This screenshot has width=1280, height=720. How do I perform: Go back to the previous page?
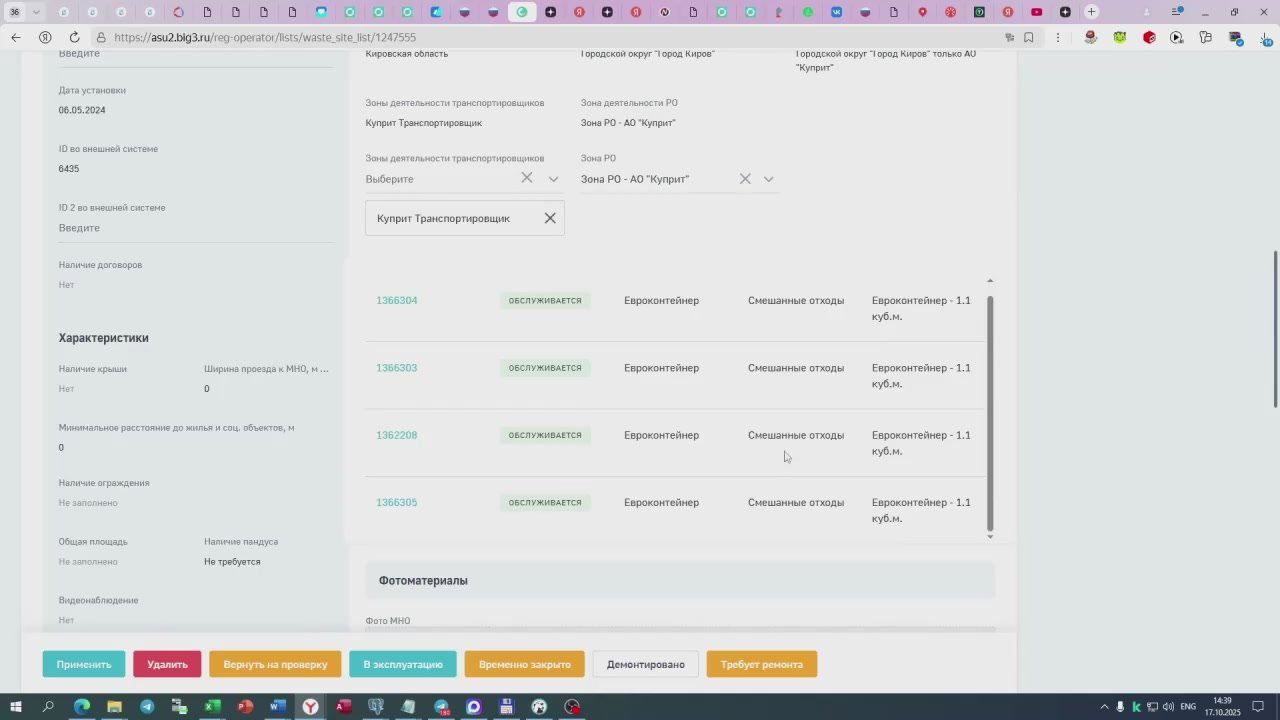[x=16, y=37]
